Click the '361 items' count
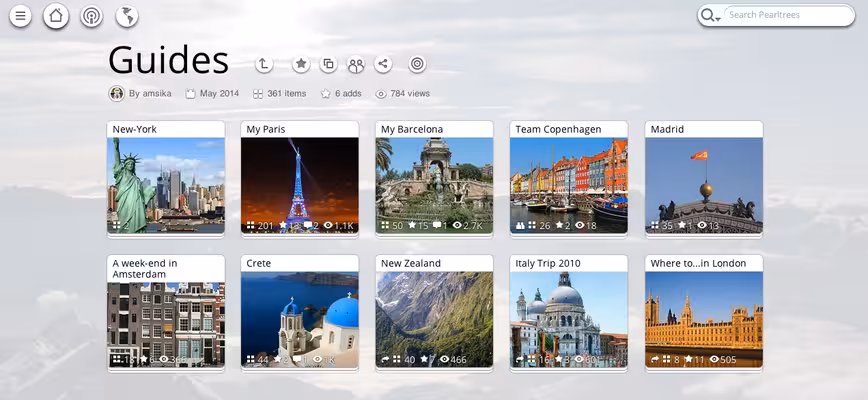Viewport: 868px width, 400px height. point(286,93)
